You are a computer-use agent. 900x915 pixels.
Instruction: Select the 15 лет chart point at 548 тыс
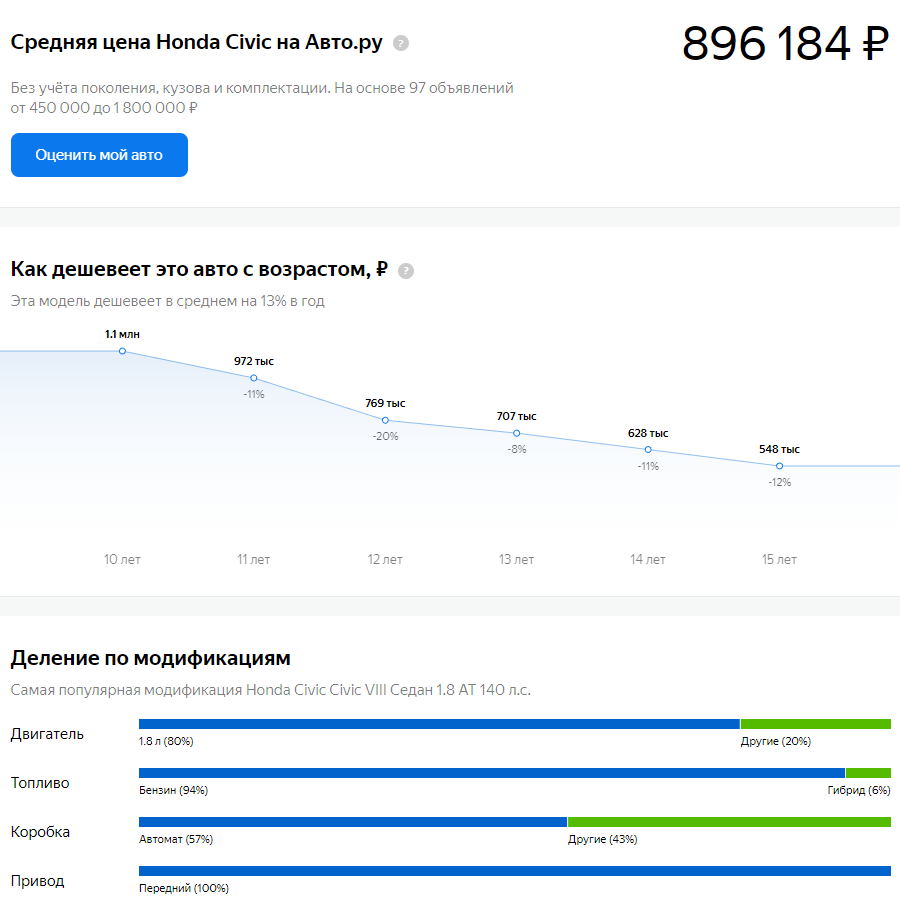(x=779, y=466)
